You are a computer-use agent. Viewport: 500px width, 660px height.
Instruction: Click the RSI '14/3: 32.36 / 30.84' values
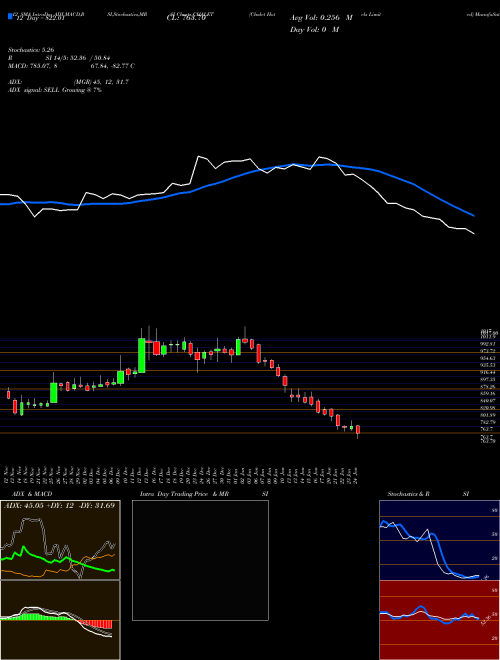pos(80,58)
